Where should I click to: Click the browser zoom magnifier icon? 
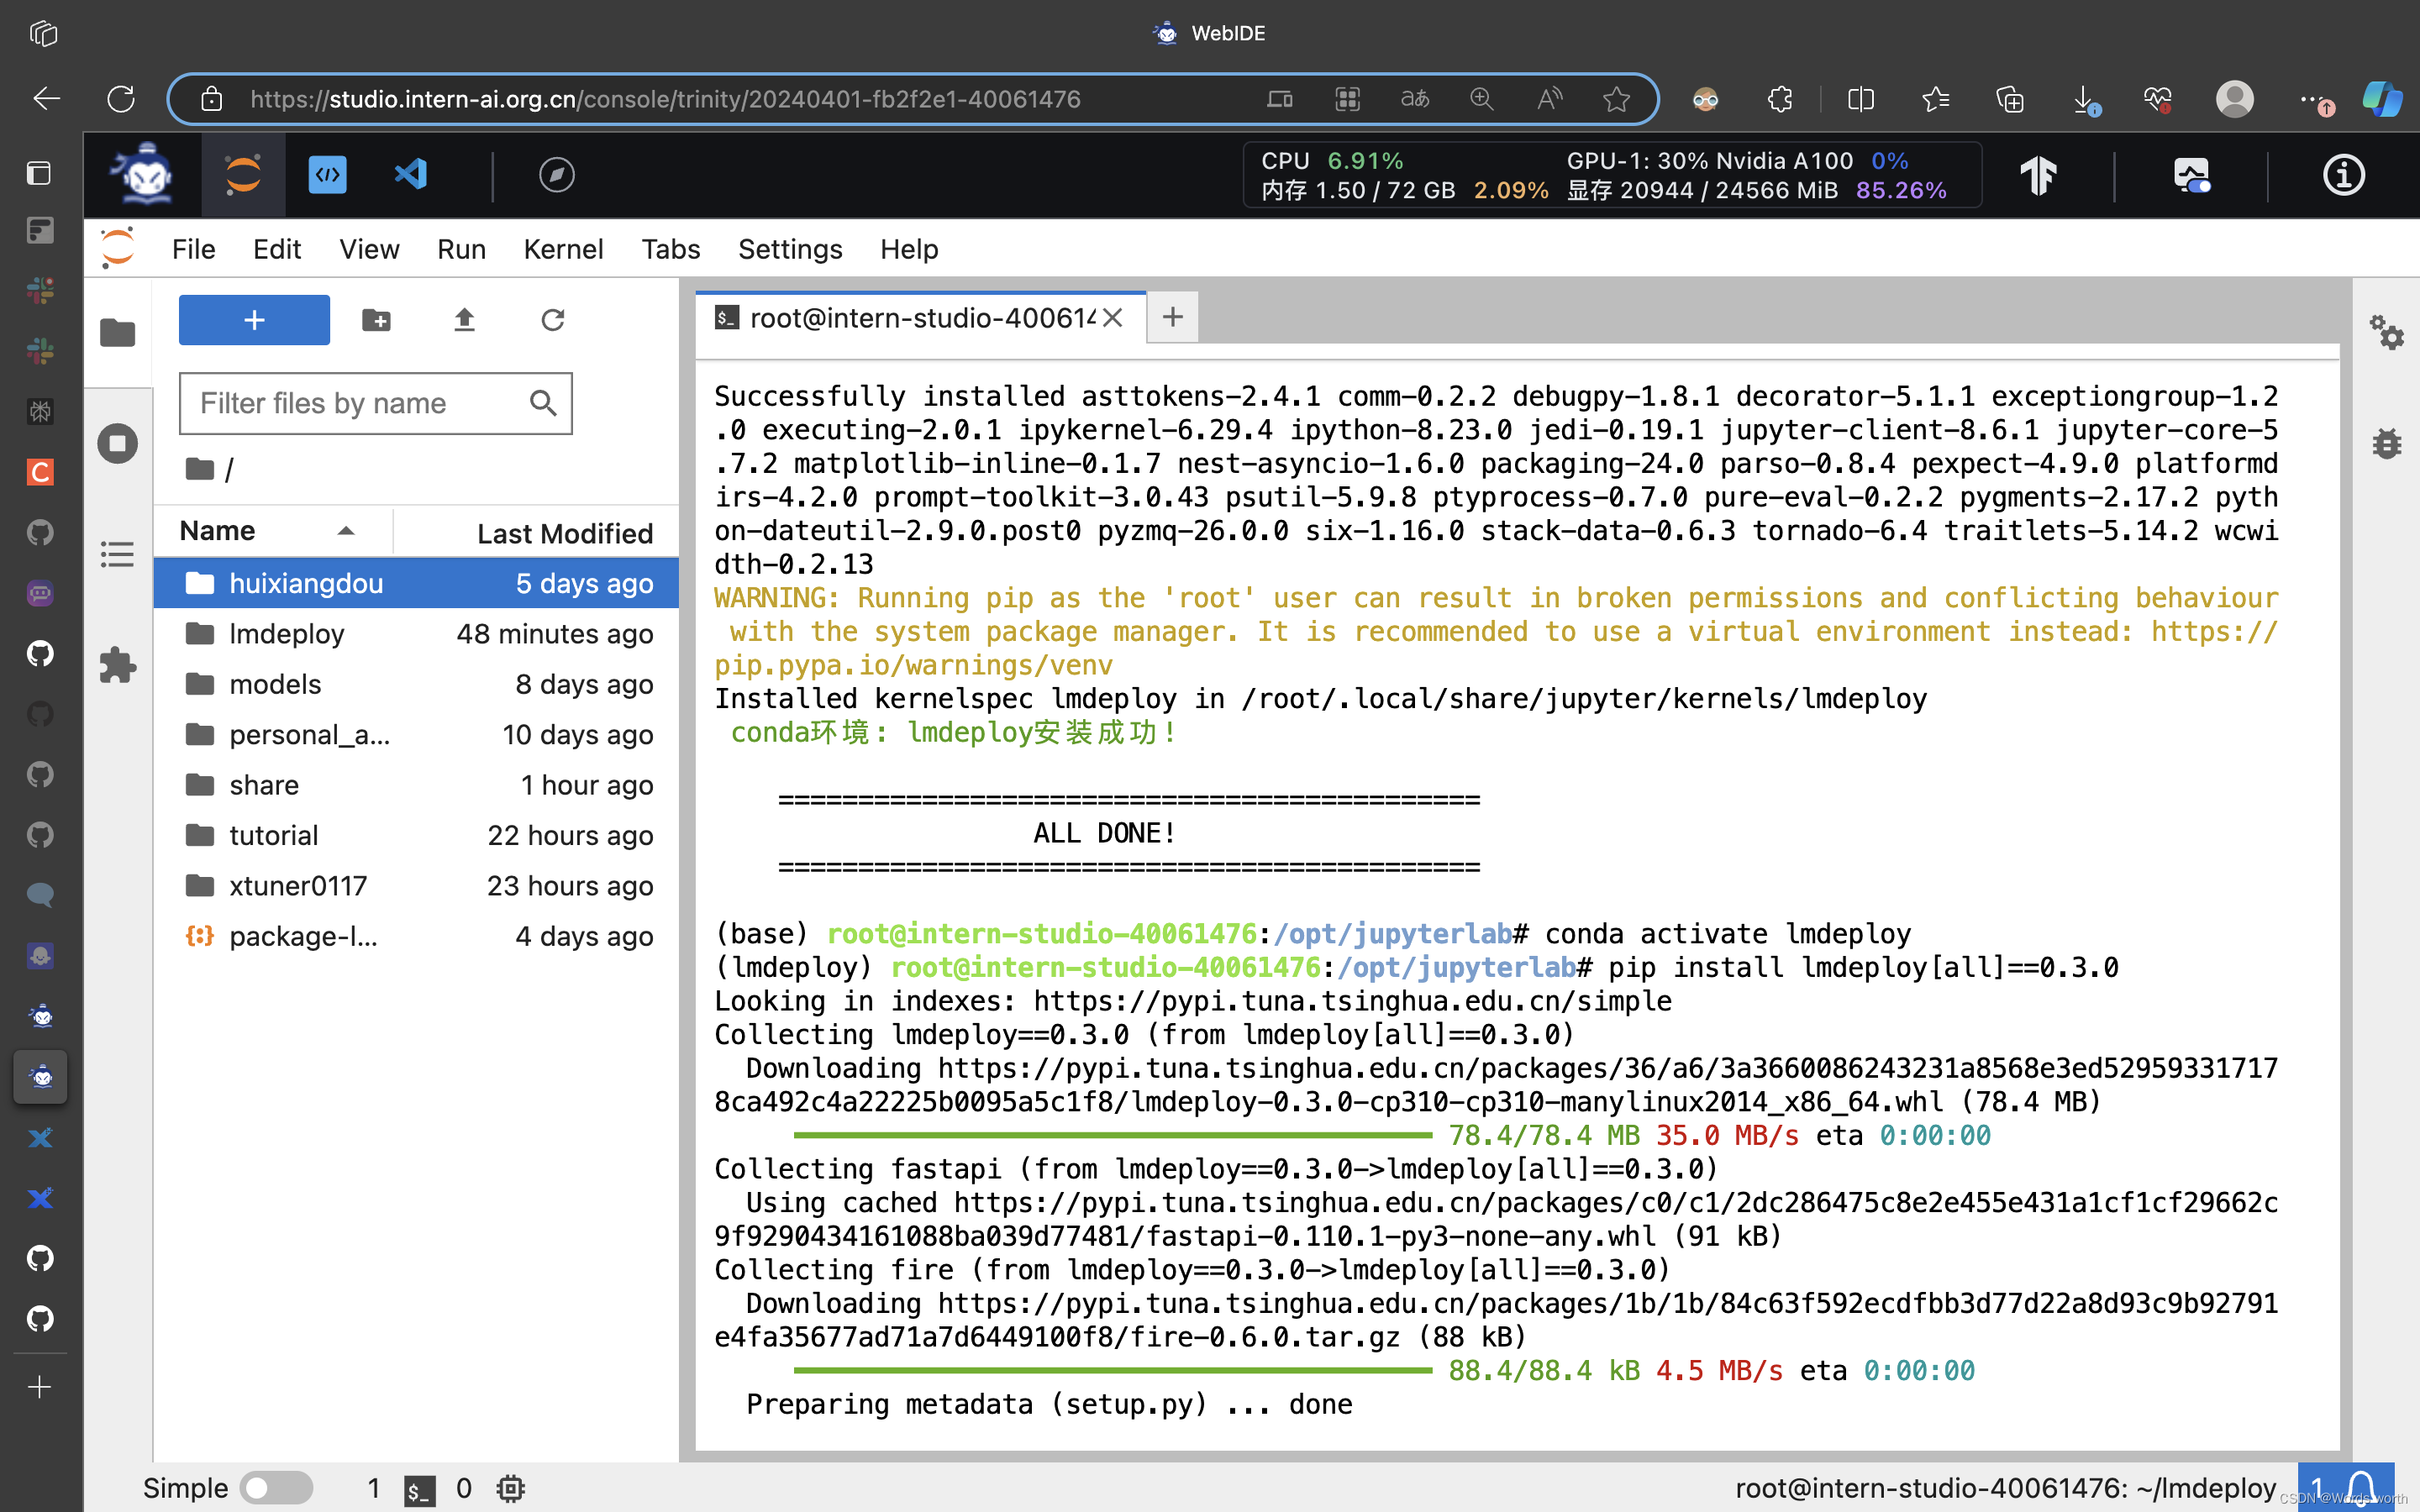click(1482, 99)
